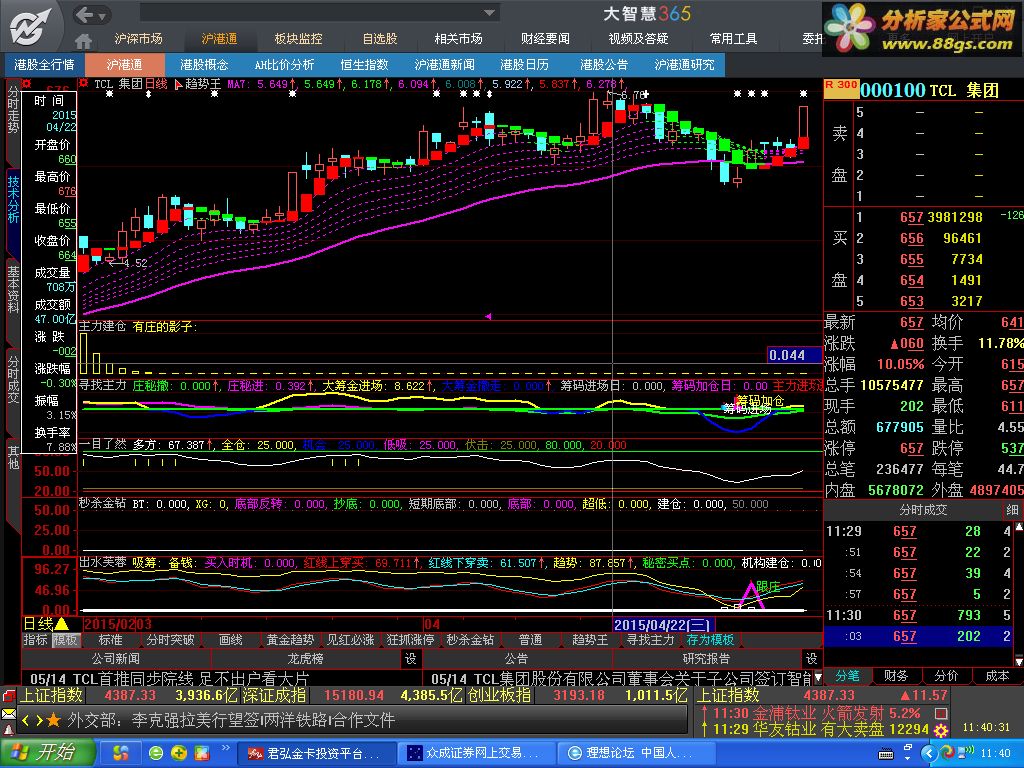
Task: Switch to the 港股全行情 tab
Action: point(44,65)
